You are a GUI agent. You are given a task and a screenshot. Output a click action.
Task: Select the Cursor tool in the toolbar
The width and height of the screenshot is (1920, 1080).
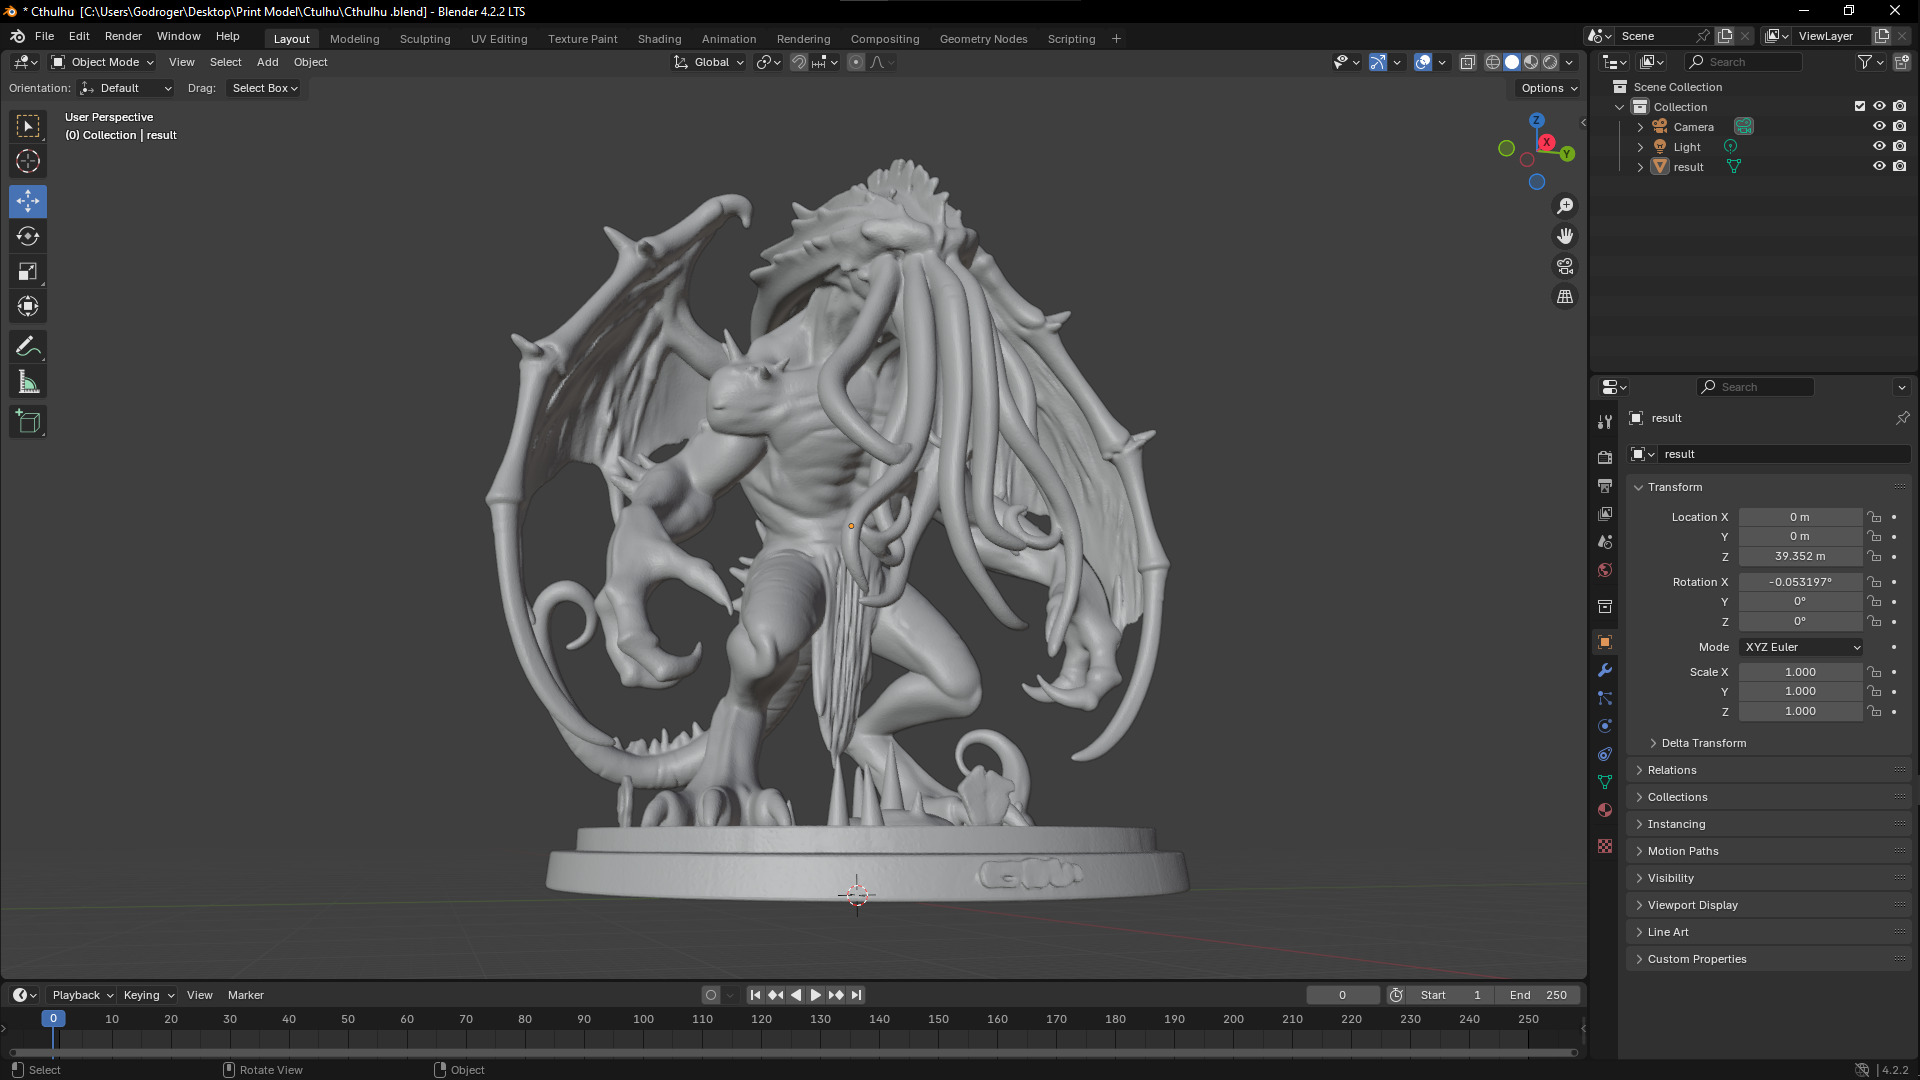pyautogui.click(x=28, y=162)
